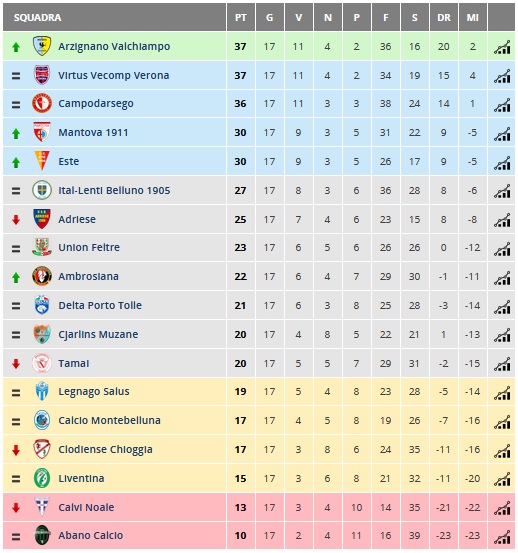The height and width of the screenshot is (553, 518).
Task: Click the Liventina green crest
Action: tap(42, 478)
